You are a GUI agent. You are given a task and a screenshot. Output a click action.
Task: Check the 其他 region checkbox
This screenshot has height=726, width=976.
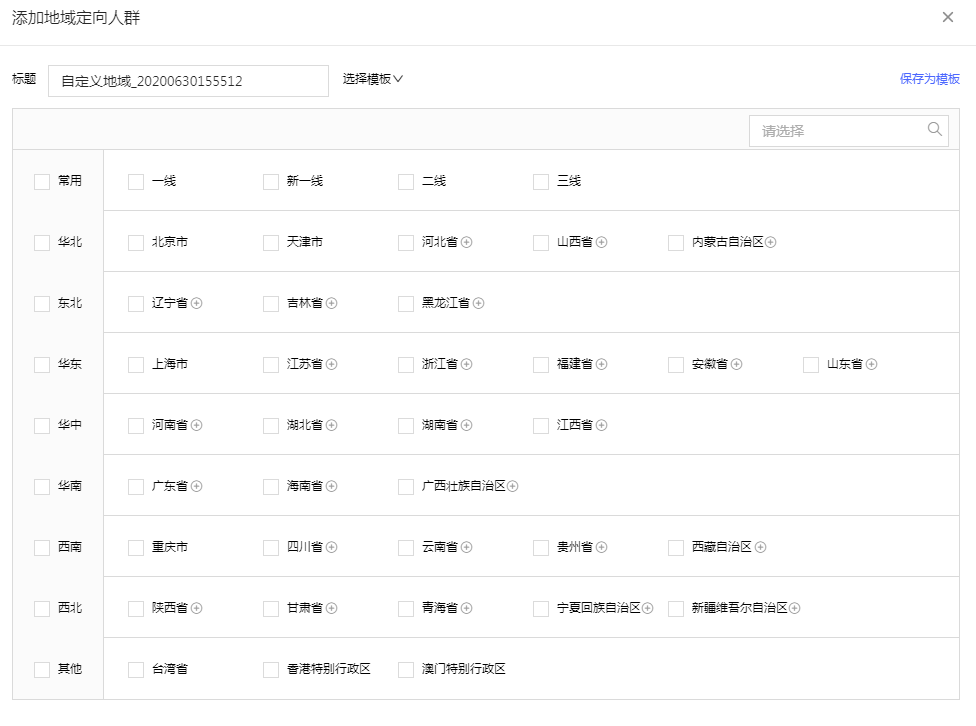[x=42, y=670]
